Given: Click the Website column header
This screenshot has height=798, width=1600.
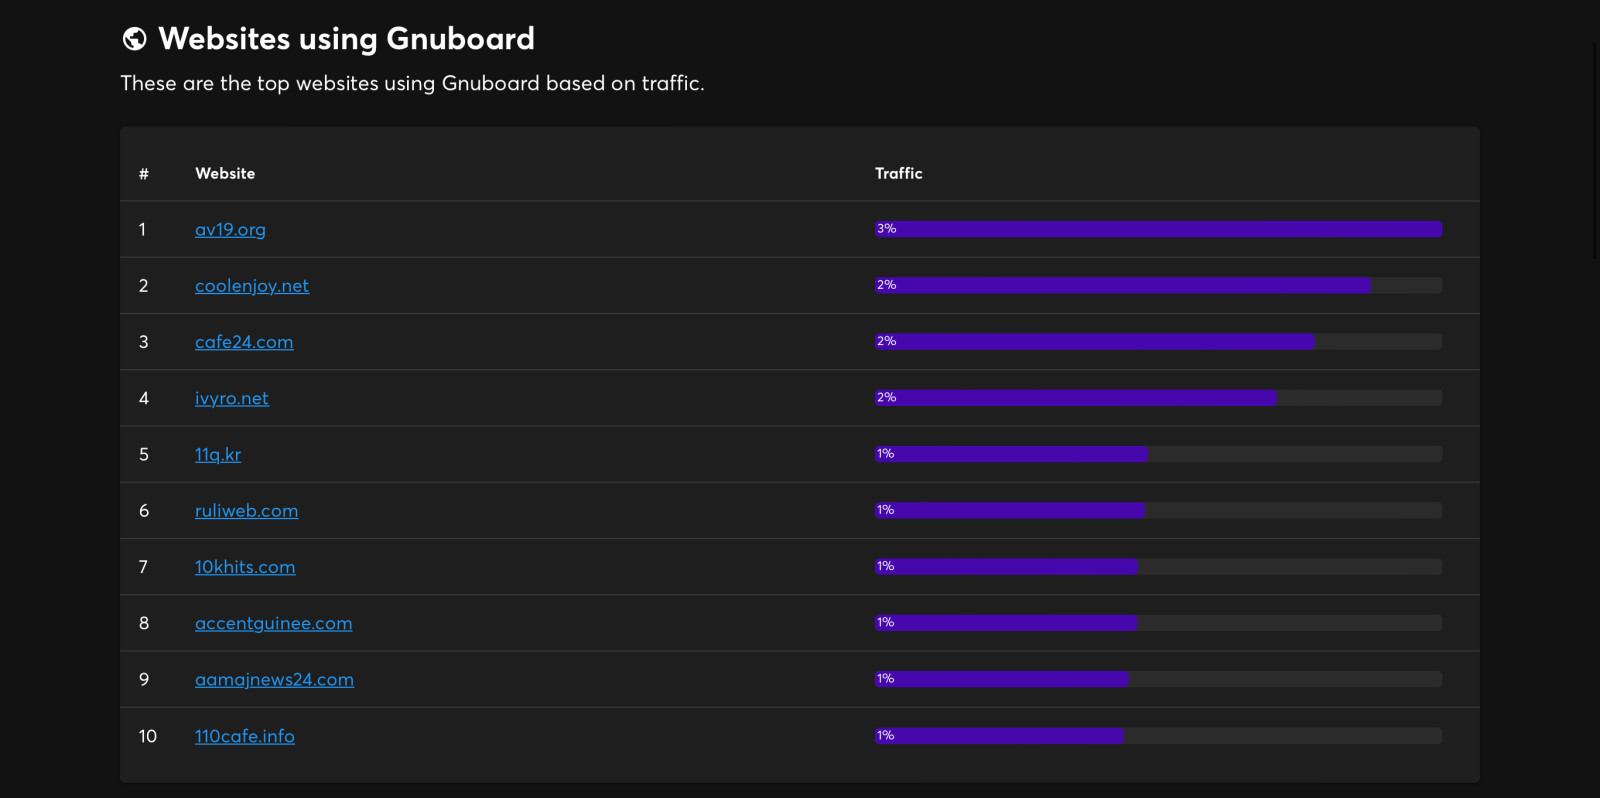Looking at the screenshot, I should 225,174.
